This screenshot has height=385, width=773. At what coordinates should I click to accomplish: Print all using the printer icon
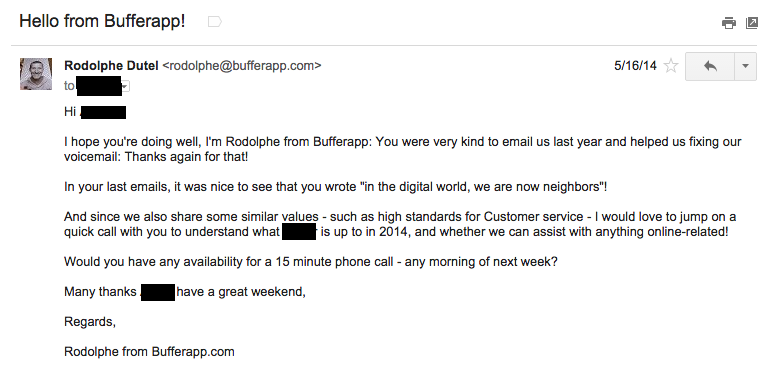tap(729, 23)
